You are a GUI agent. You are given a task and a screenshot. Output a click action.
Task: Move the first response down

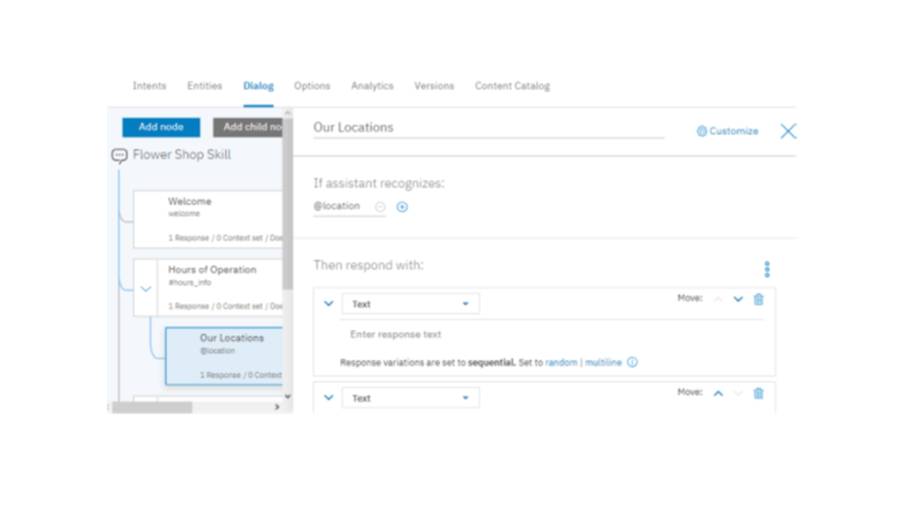[738, 299]
